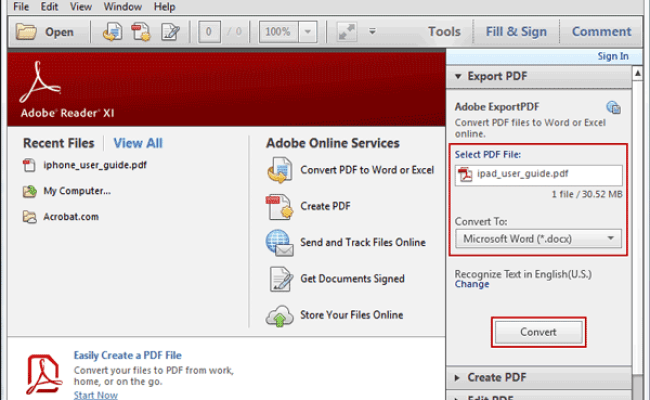Screen dimensions: 650x400
Task: Click the read mode expand arrows icon
Action: click(x=347, y=32)
